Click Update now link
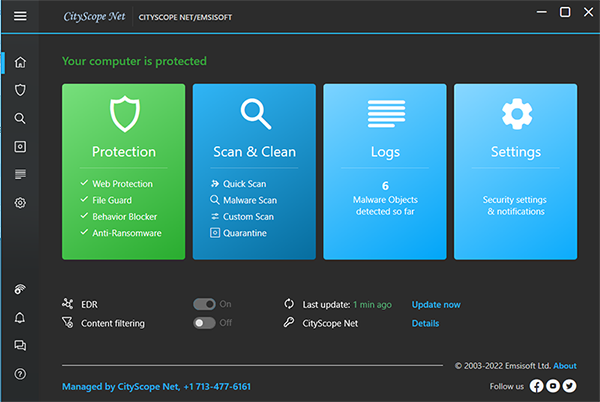 (x=436, y=304)
